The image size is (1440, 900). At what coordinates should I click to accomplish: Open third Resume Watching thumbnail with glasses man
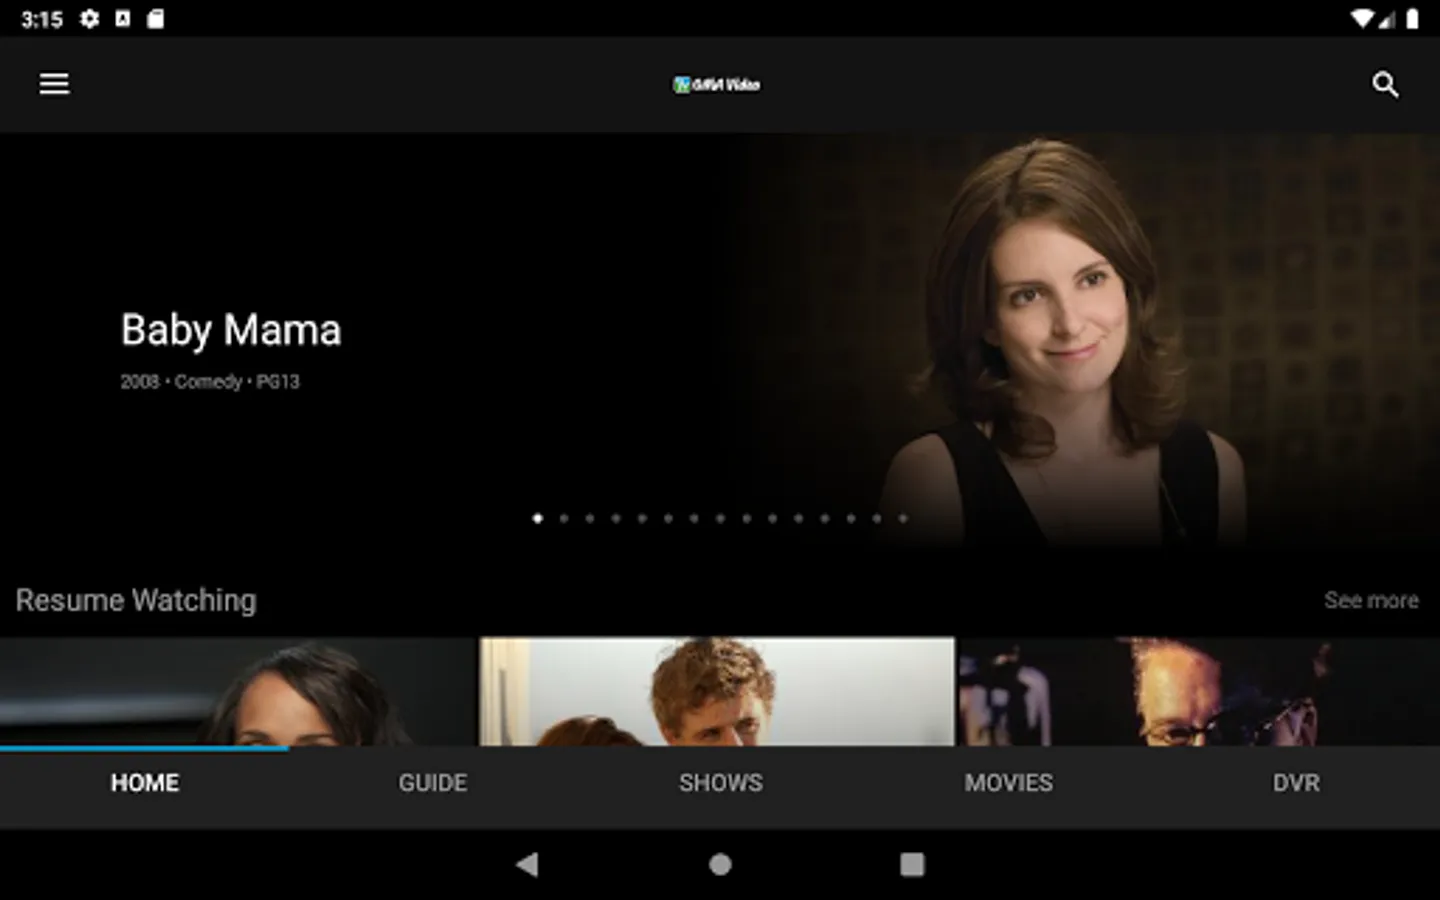pos(1199,692)
